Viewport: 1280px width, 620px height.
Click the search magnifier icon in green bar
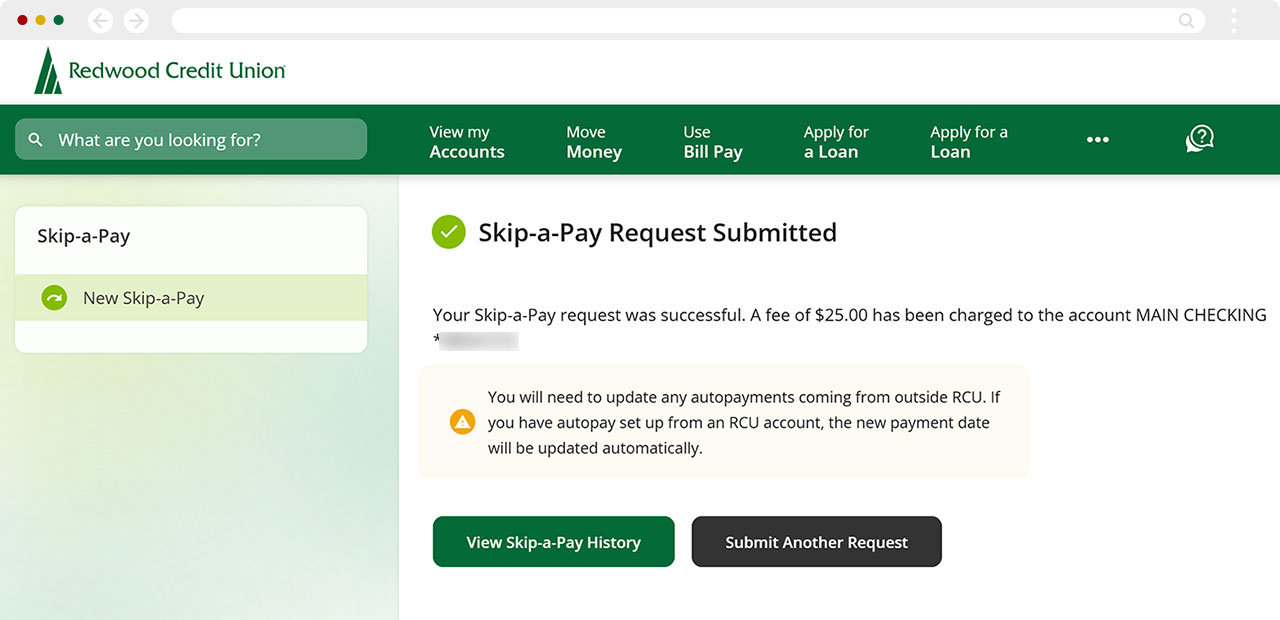[36, 140]
